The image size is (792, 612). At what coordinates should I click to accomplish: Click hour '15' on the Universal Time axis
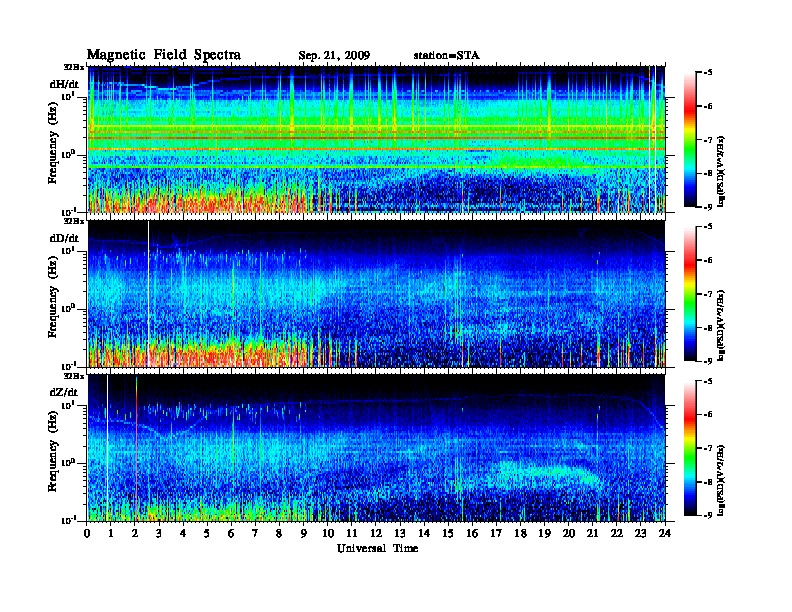point(448,533)
